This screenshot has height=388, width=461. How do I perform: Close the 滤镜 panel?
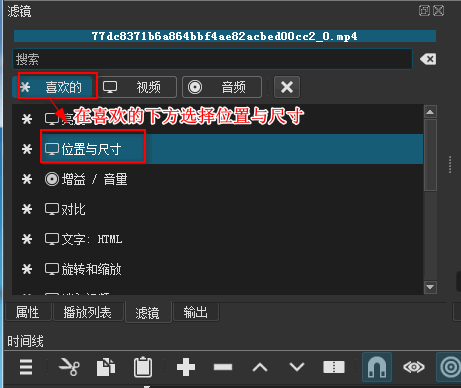pyautogui.click(x=438, y=11)
